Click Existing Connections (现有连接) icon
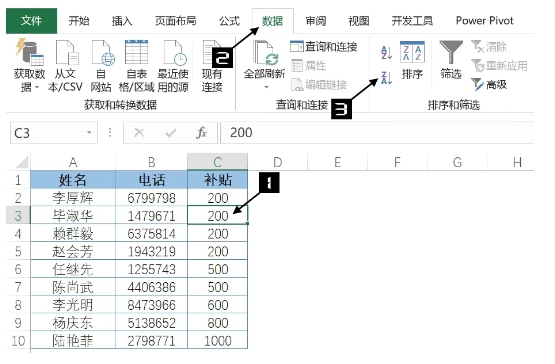Image resolution: width=555 pixels, height=364 pixels. click(x=212, y=53)
